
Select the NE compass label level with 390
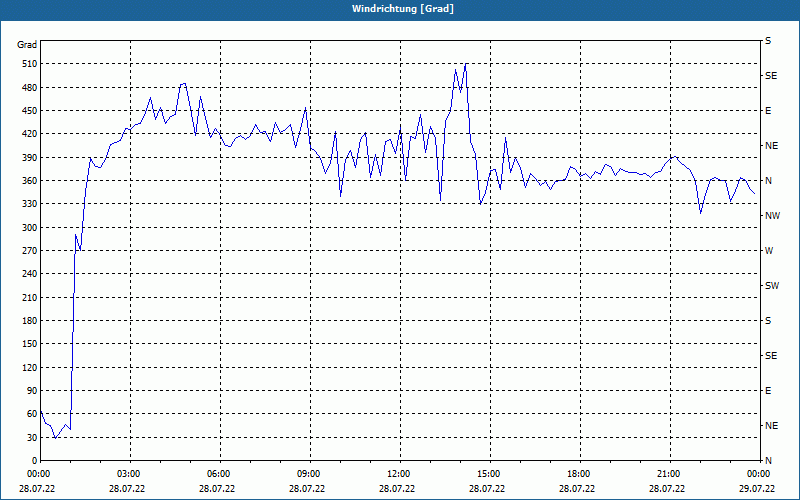click(771, 146)
